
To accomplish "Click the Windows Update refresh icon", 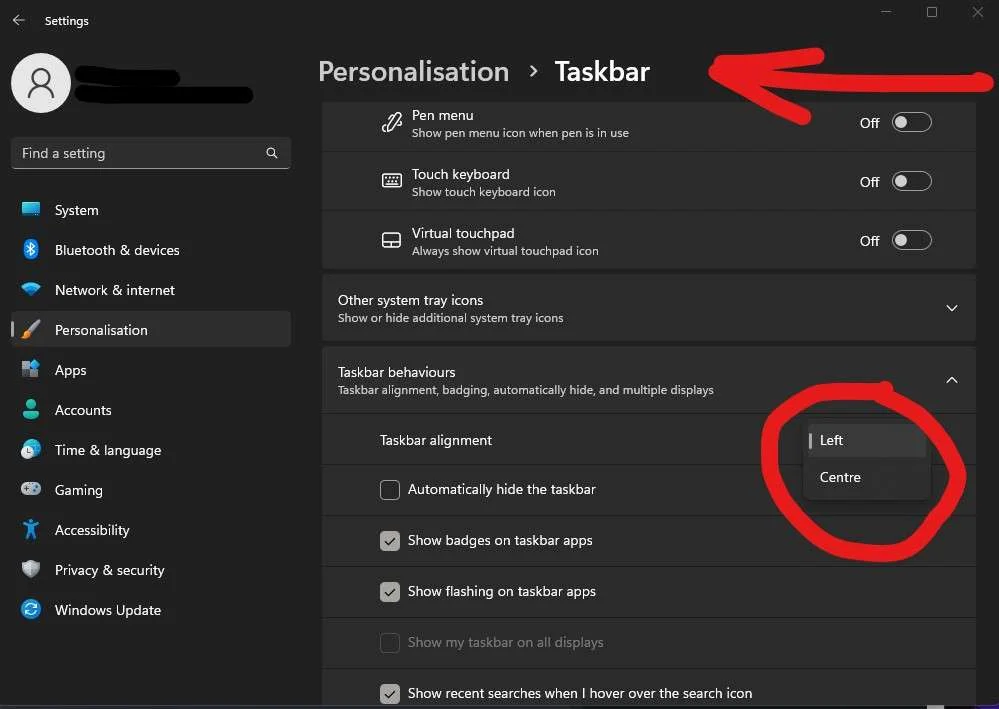I will coord(31,610).
